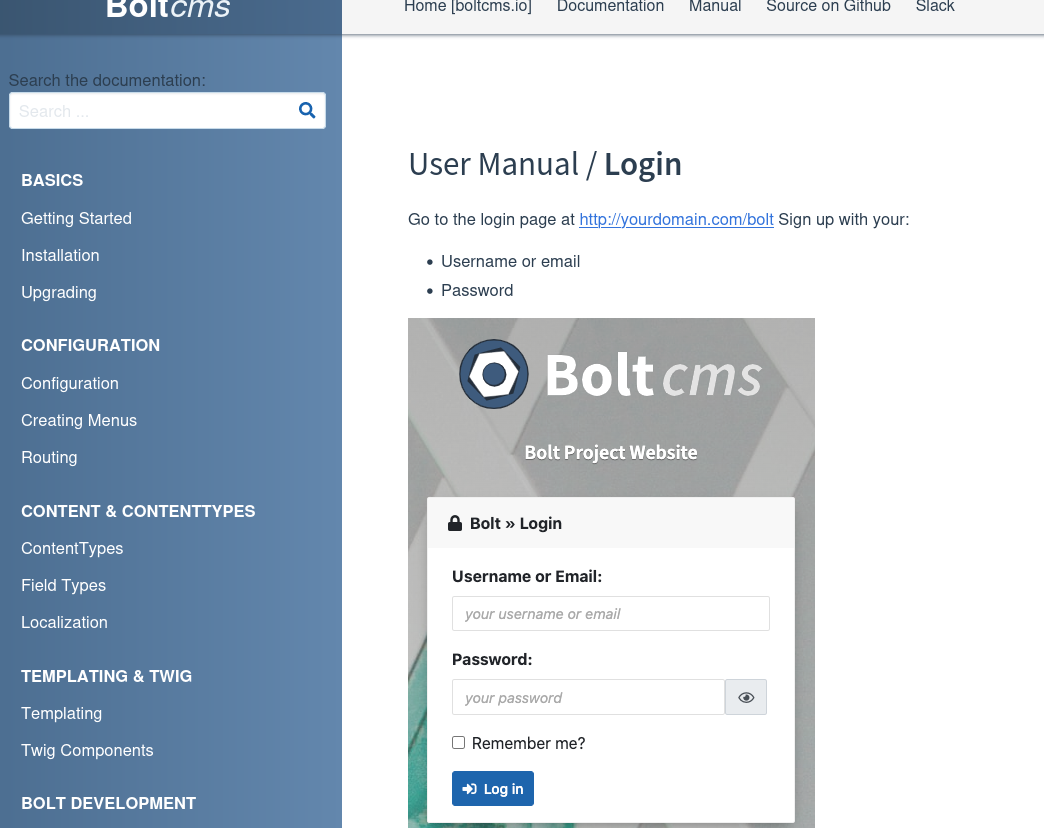The height and width of the screenshot is (828, 1044).
Task: Open Documentation in top navigation
Action: 611,7
